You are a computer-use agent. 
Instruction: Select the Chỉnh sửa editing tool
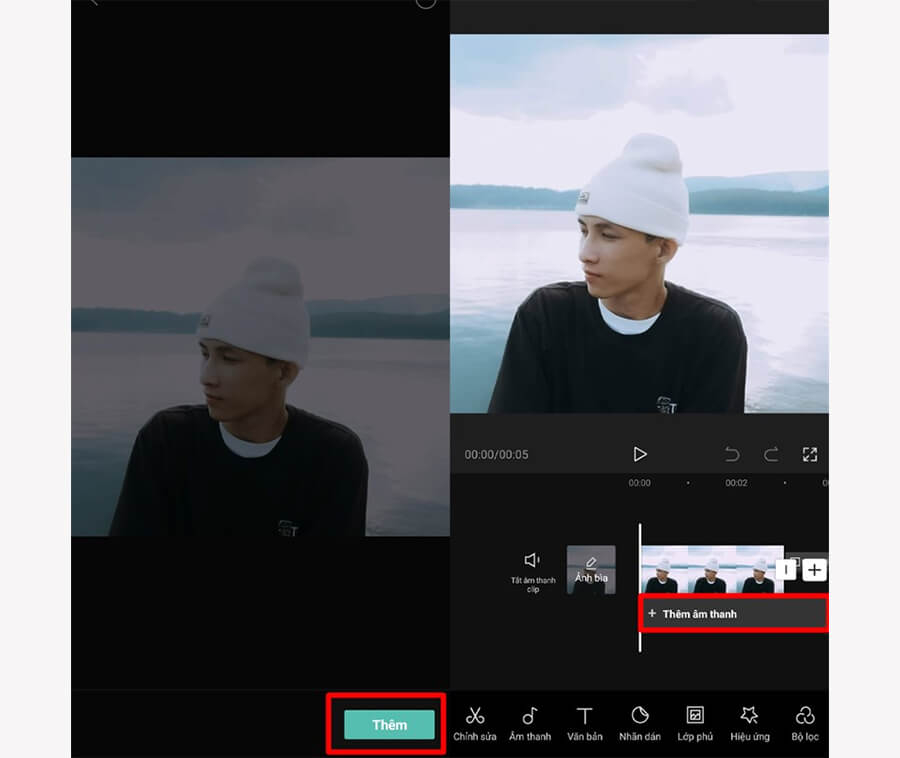475,722
